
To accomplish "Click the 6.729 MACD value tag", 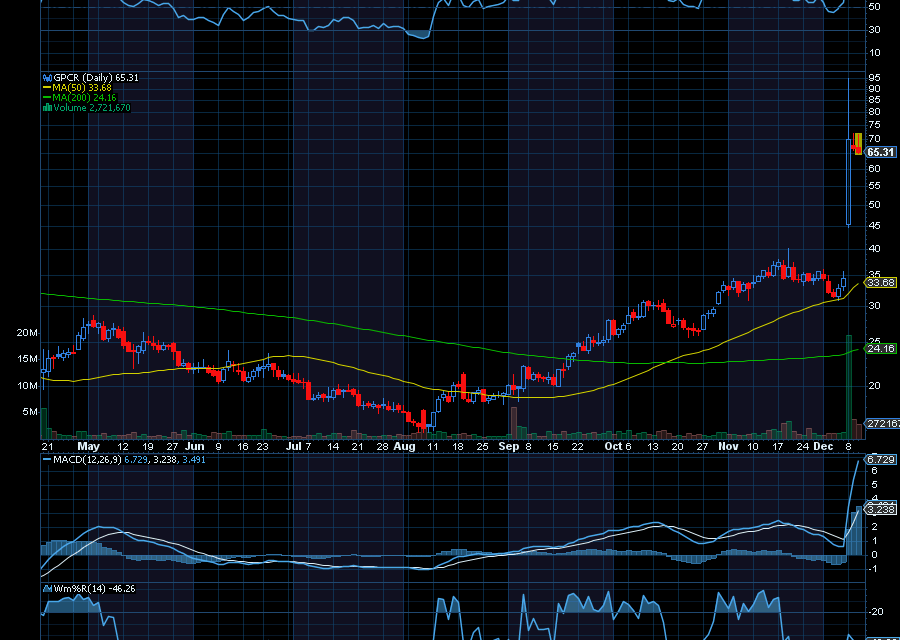I will click(880, 459).
